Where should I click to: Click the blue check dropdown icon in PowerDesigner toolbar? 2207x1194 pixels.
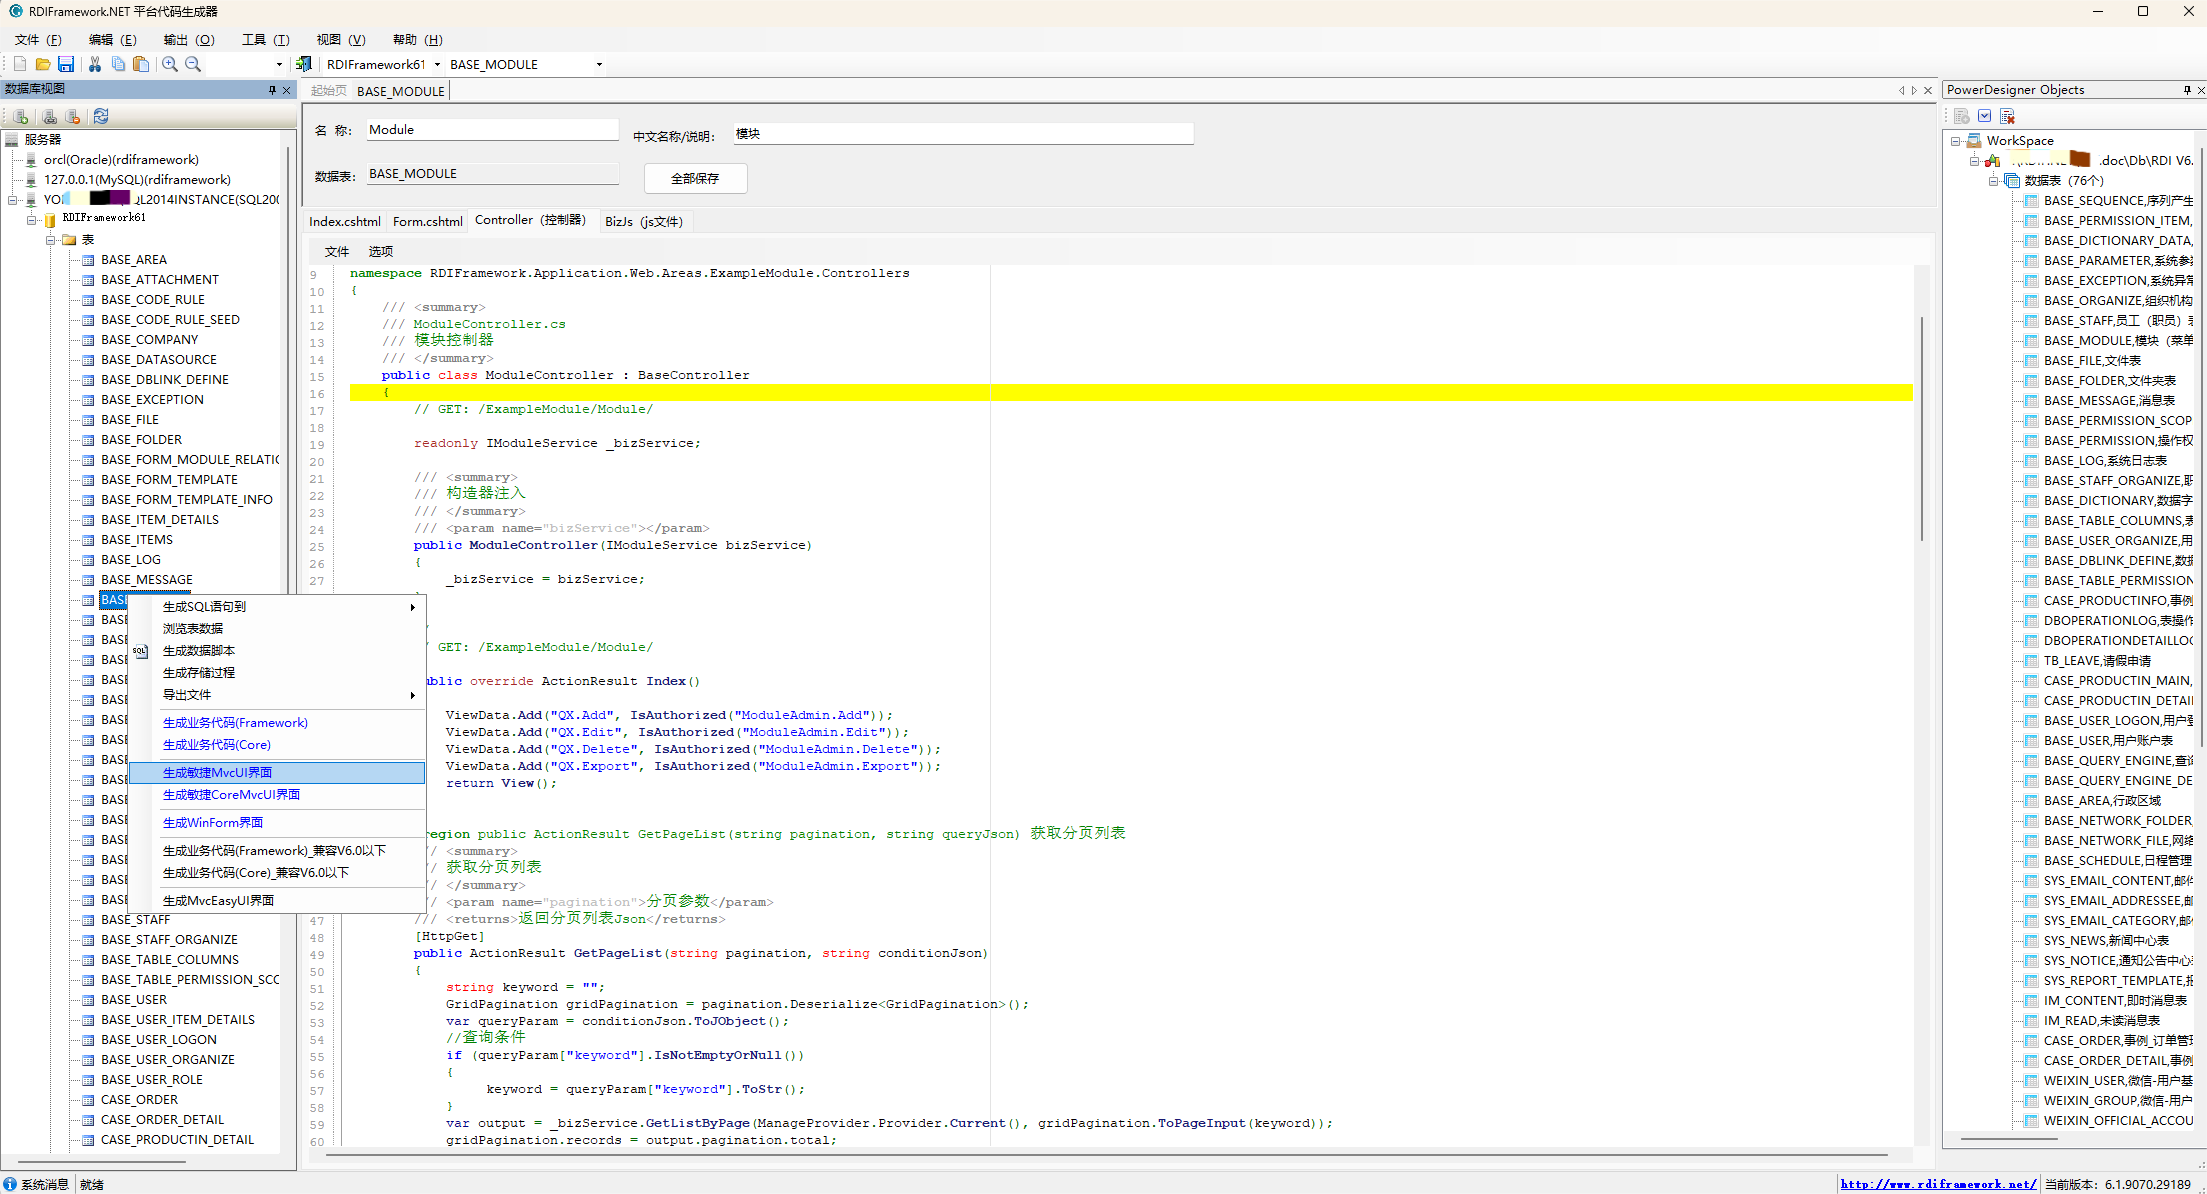click(1985, 116)
